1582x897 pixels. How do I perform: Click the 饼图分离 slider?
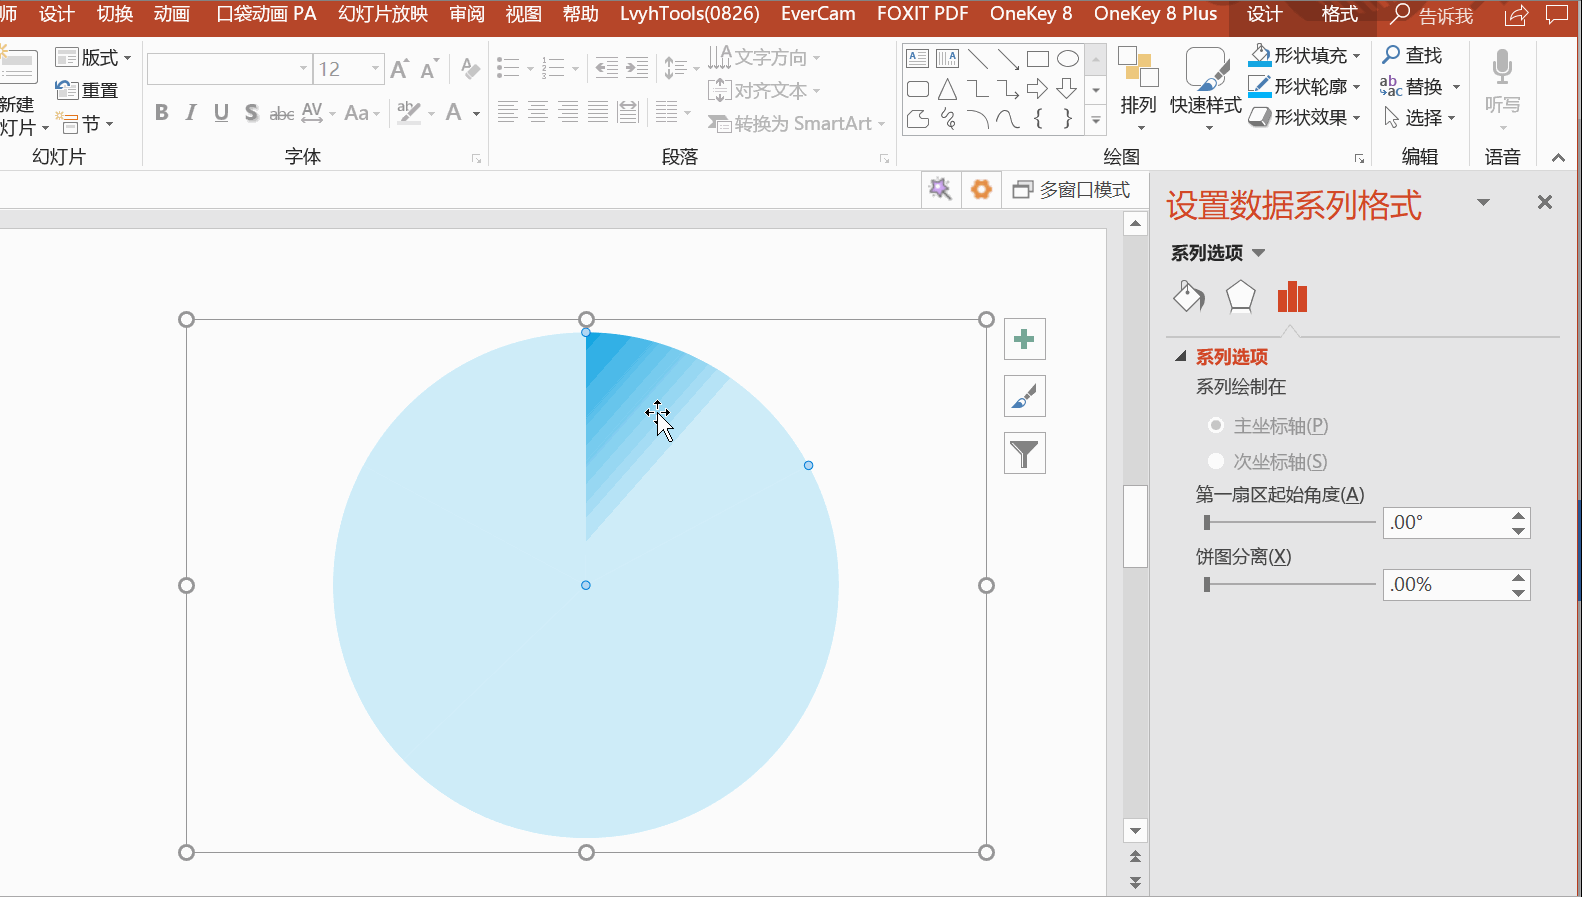click(x=1290, y=584)
